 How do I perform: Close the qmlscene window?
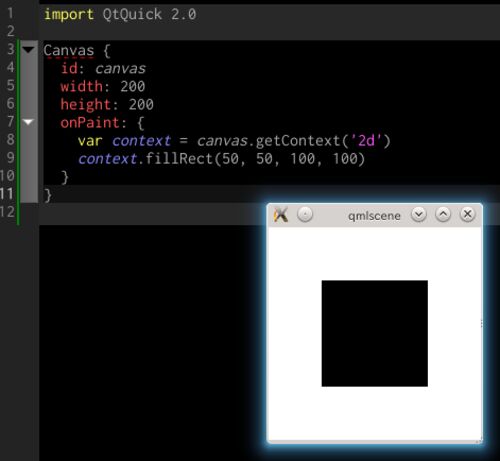tap(467, 214)
